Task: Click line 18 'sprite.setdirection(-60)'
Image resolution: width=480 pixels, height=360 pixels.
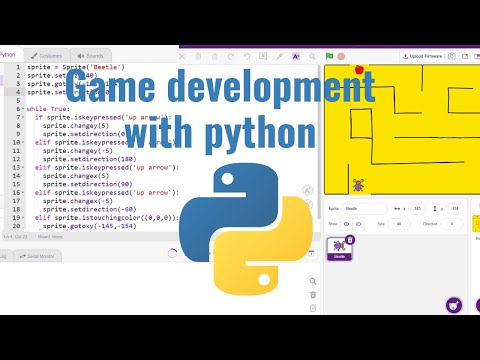Action: [89, 209]
